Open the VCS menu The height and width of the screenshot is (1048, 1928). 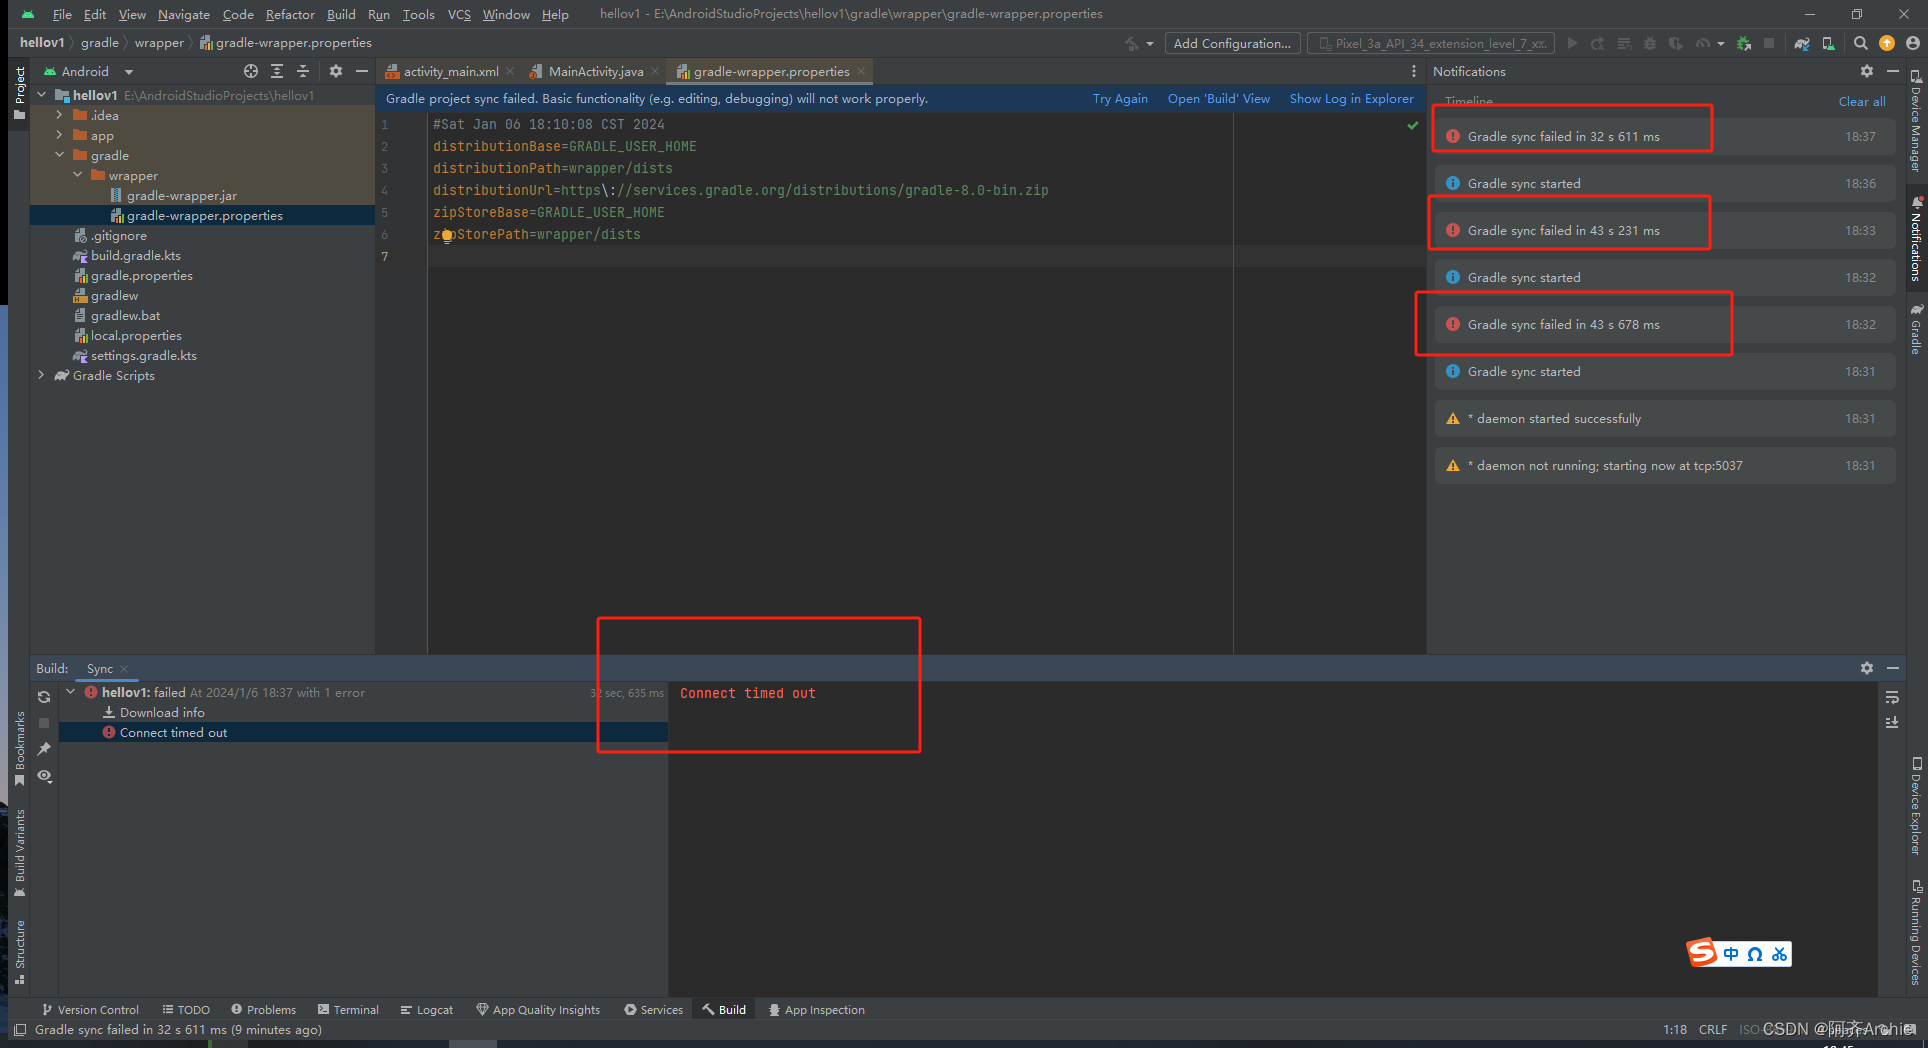pyautogui.click(x=459, y=14)
